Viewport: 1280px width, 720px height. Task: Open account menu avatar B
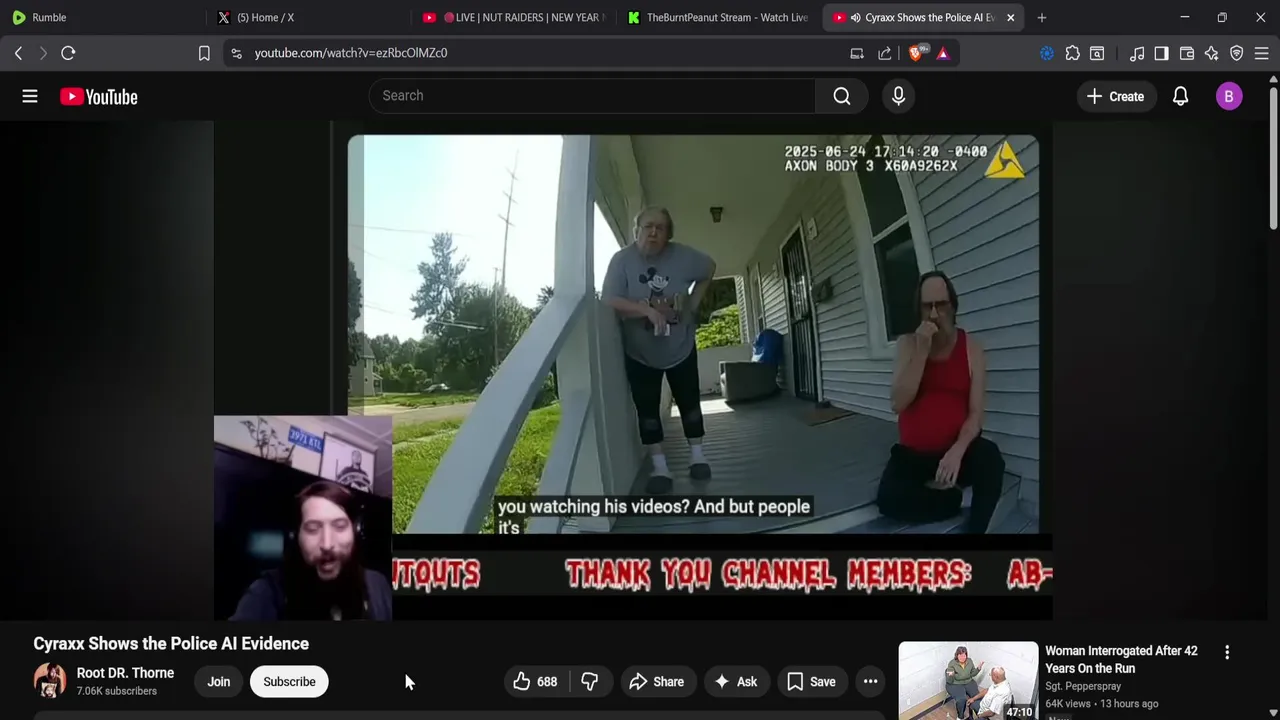[x=1229, y=96]
